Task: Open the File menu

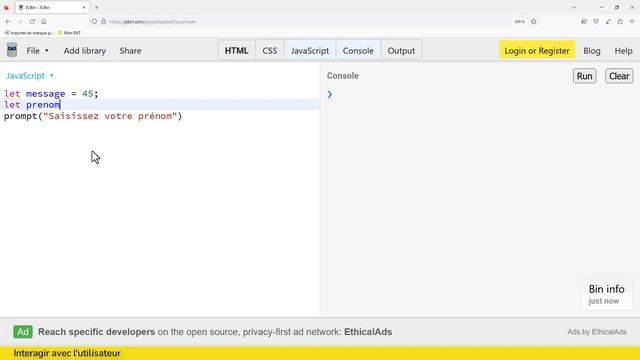Action: tap(37, 51)
